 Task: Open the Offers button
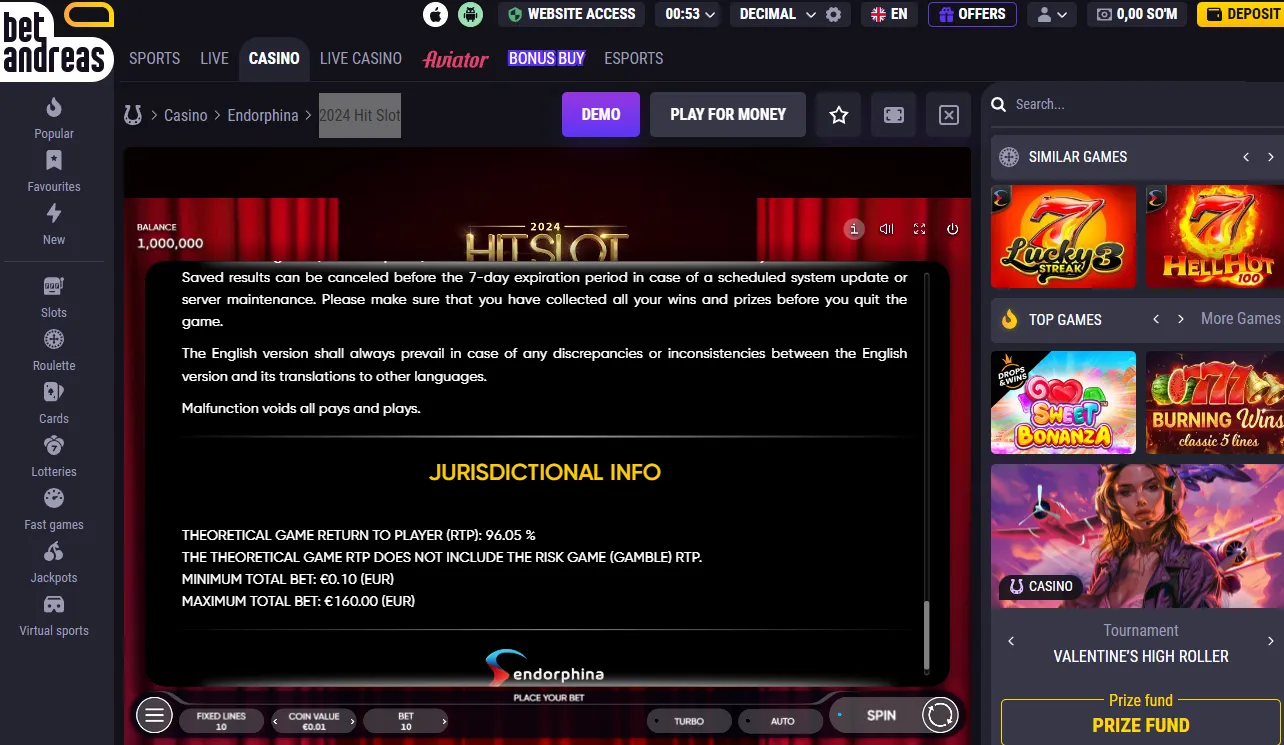972,14
